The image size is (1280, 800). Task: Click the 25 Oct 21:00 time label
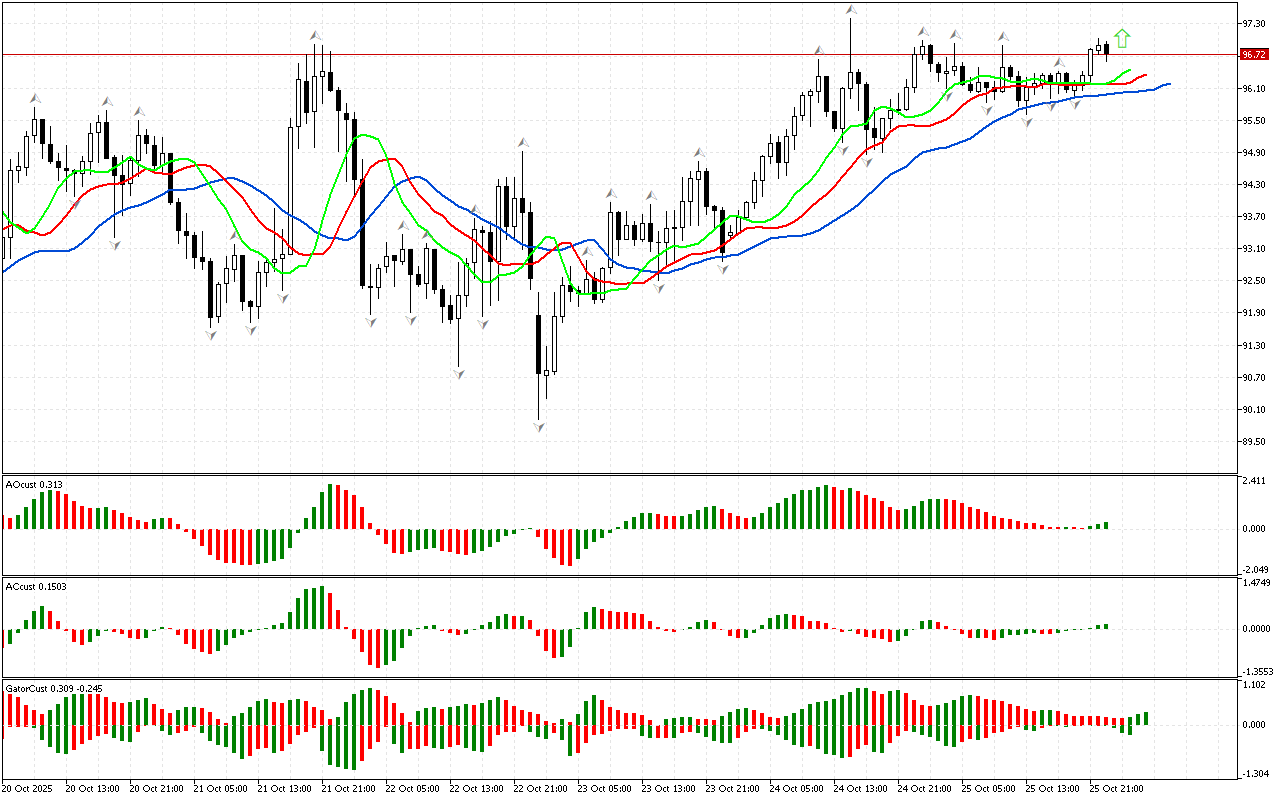pyautogui.click(x=1116, y=788)
